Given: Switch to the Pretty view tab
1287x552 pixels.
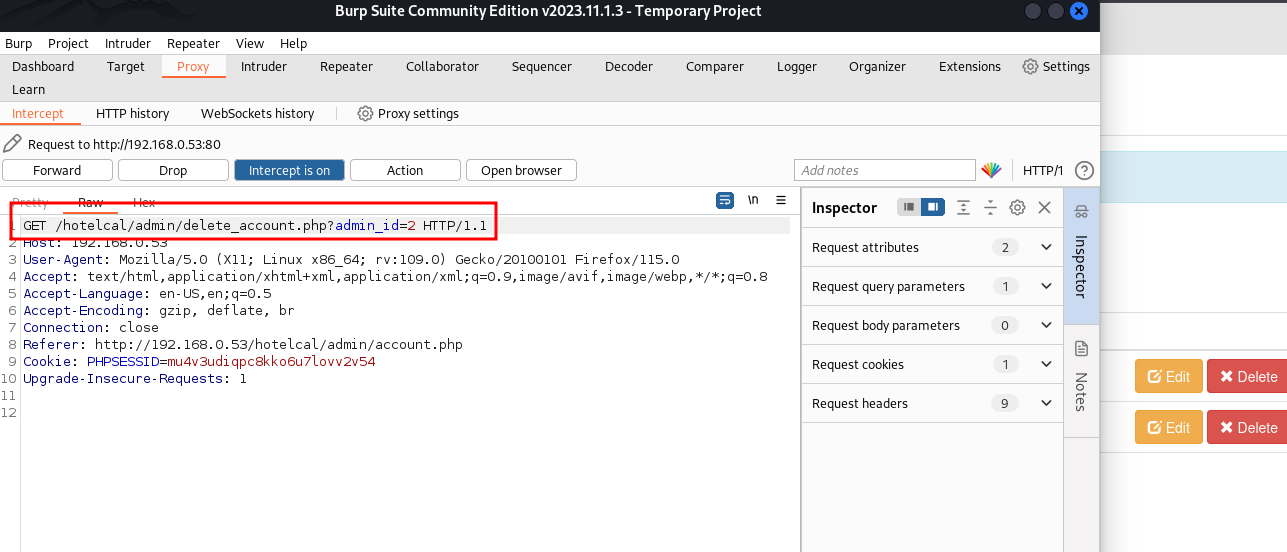Looking at the screenshot, I should 30,202.
